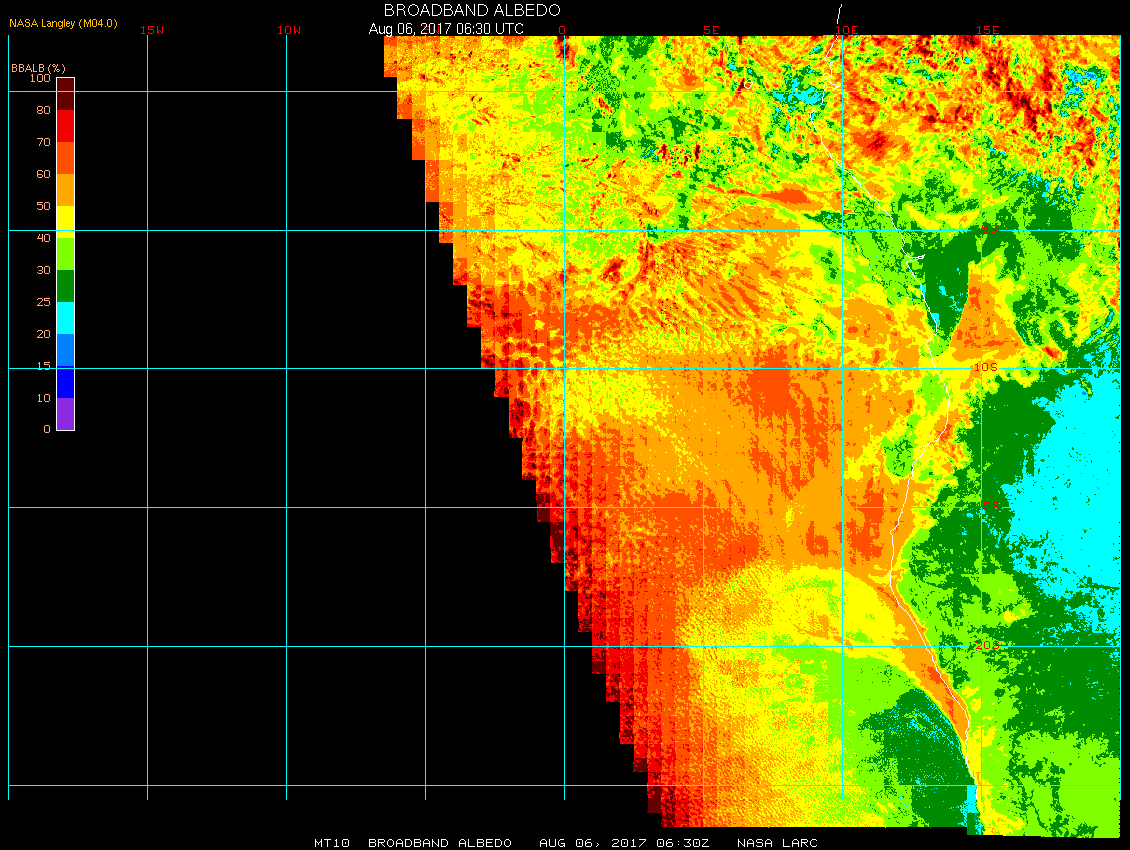The image size is (1130, 850).
Task: Click the legend value '25'
Action: pos(44,302)
